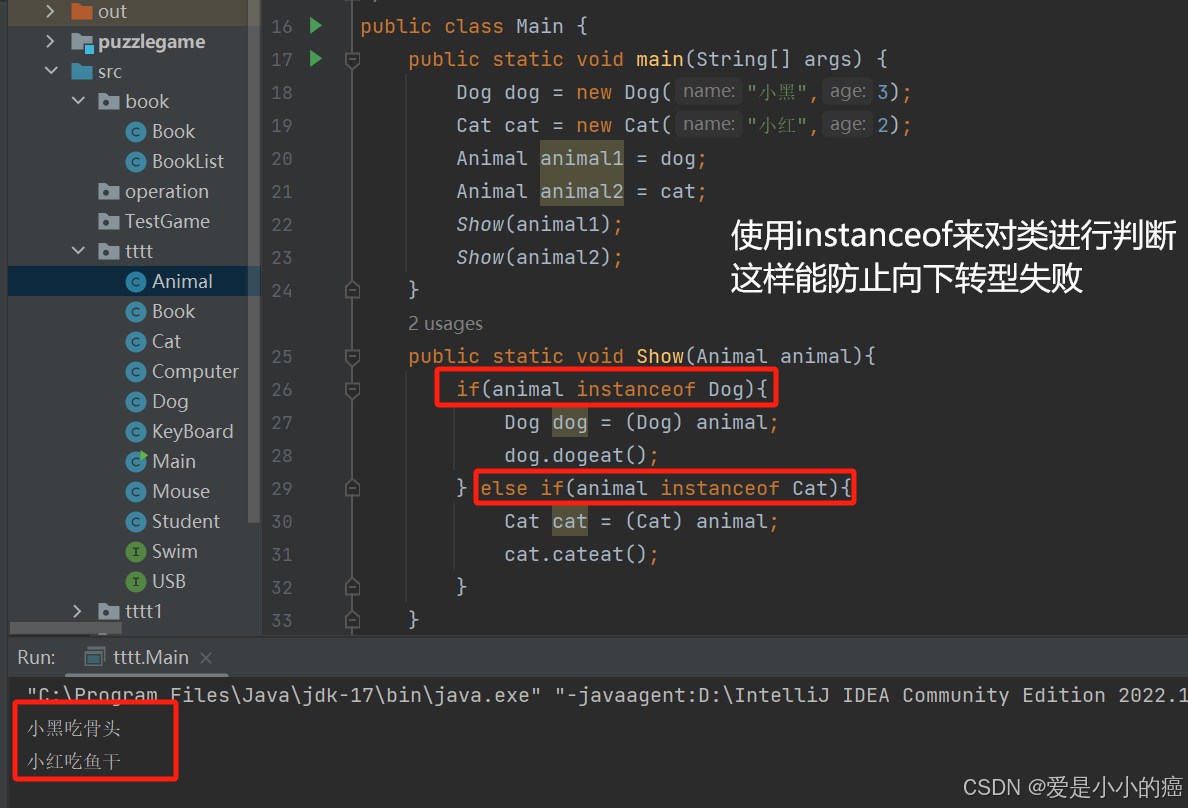The image size is (1188, 808).
Task: Open BookList class file icon
Action: click(135, 161)
